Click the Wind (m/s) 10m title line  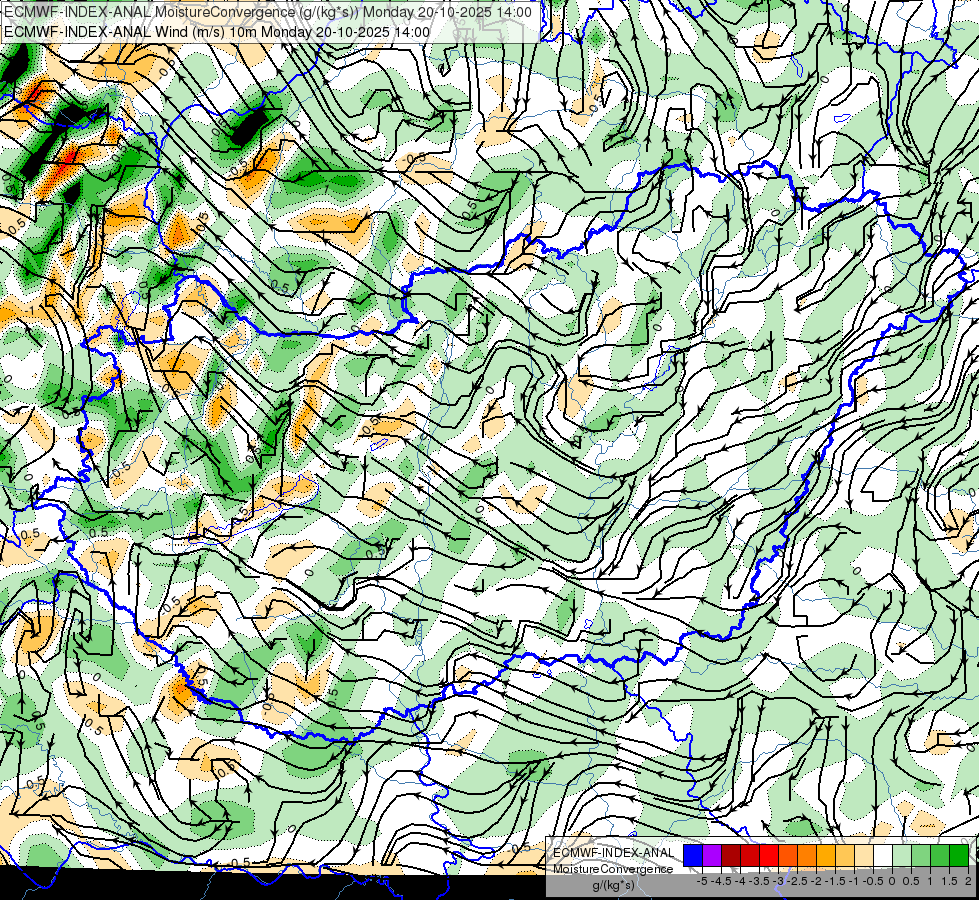pos(217,32)
